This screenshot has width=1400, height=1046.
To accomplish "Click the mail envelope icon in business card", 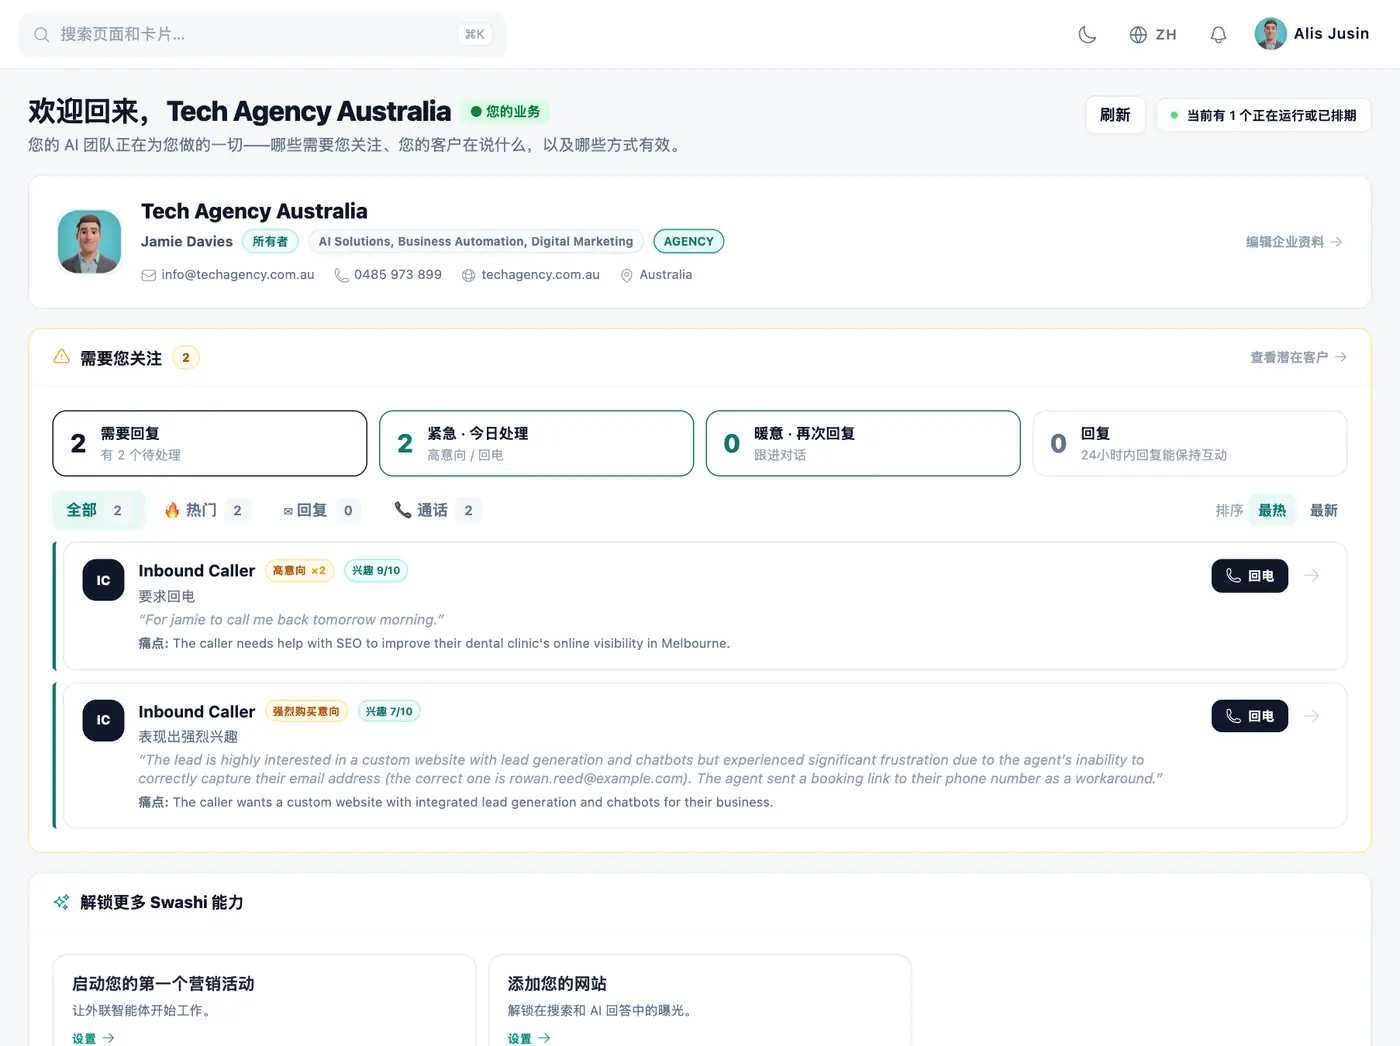I will (149, 275).
